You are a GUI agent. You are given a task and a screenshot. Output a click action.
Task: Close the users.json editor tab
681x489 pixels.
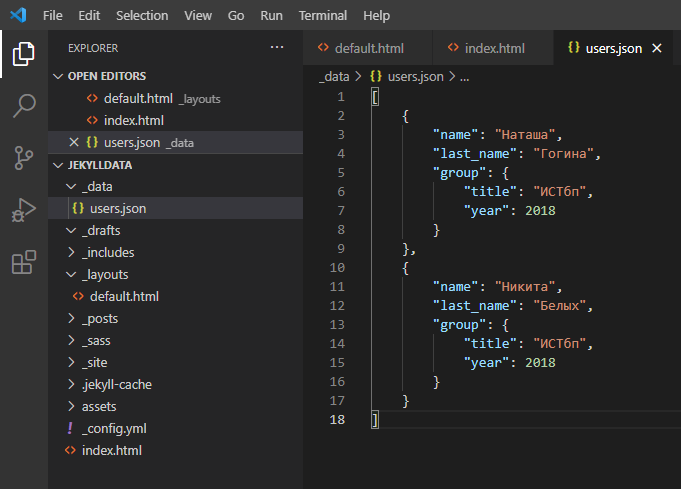click(x=657, y=48)
